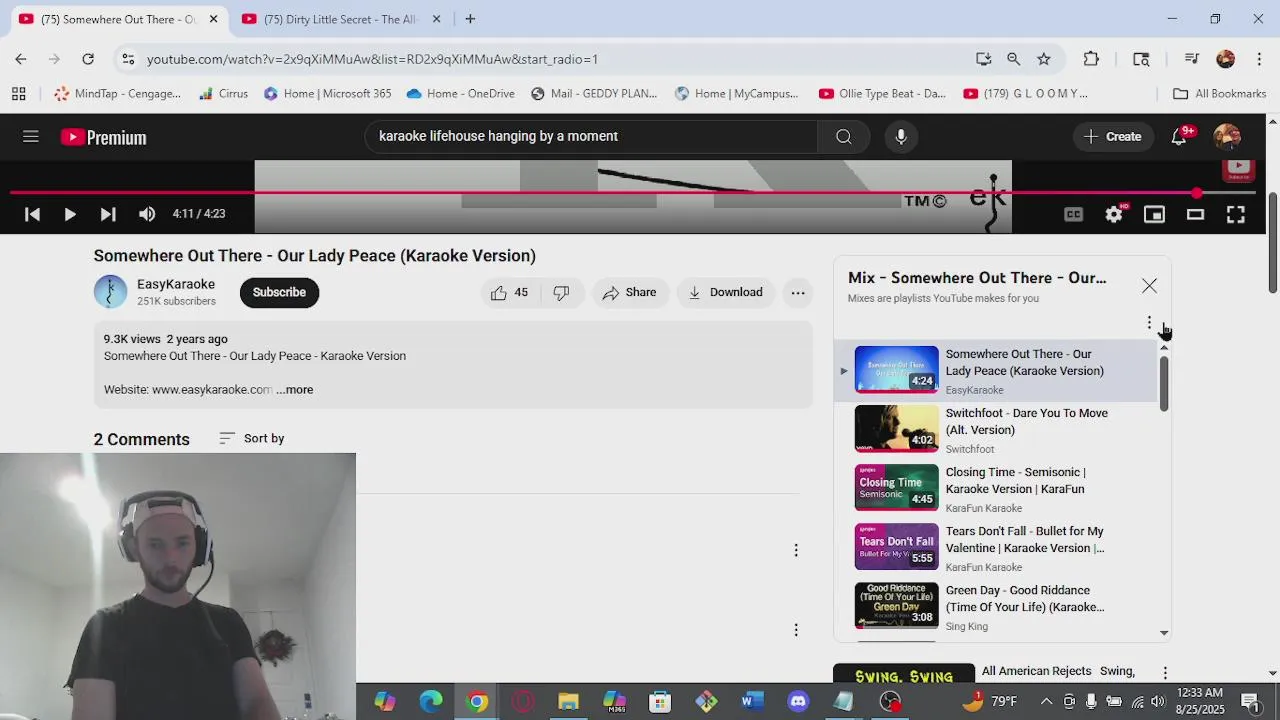This screenshot has height=720, width=1280.
Task: Open second comment's three-dot menu
Action: coord(796,630)
